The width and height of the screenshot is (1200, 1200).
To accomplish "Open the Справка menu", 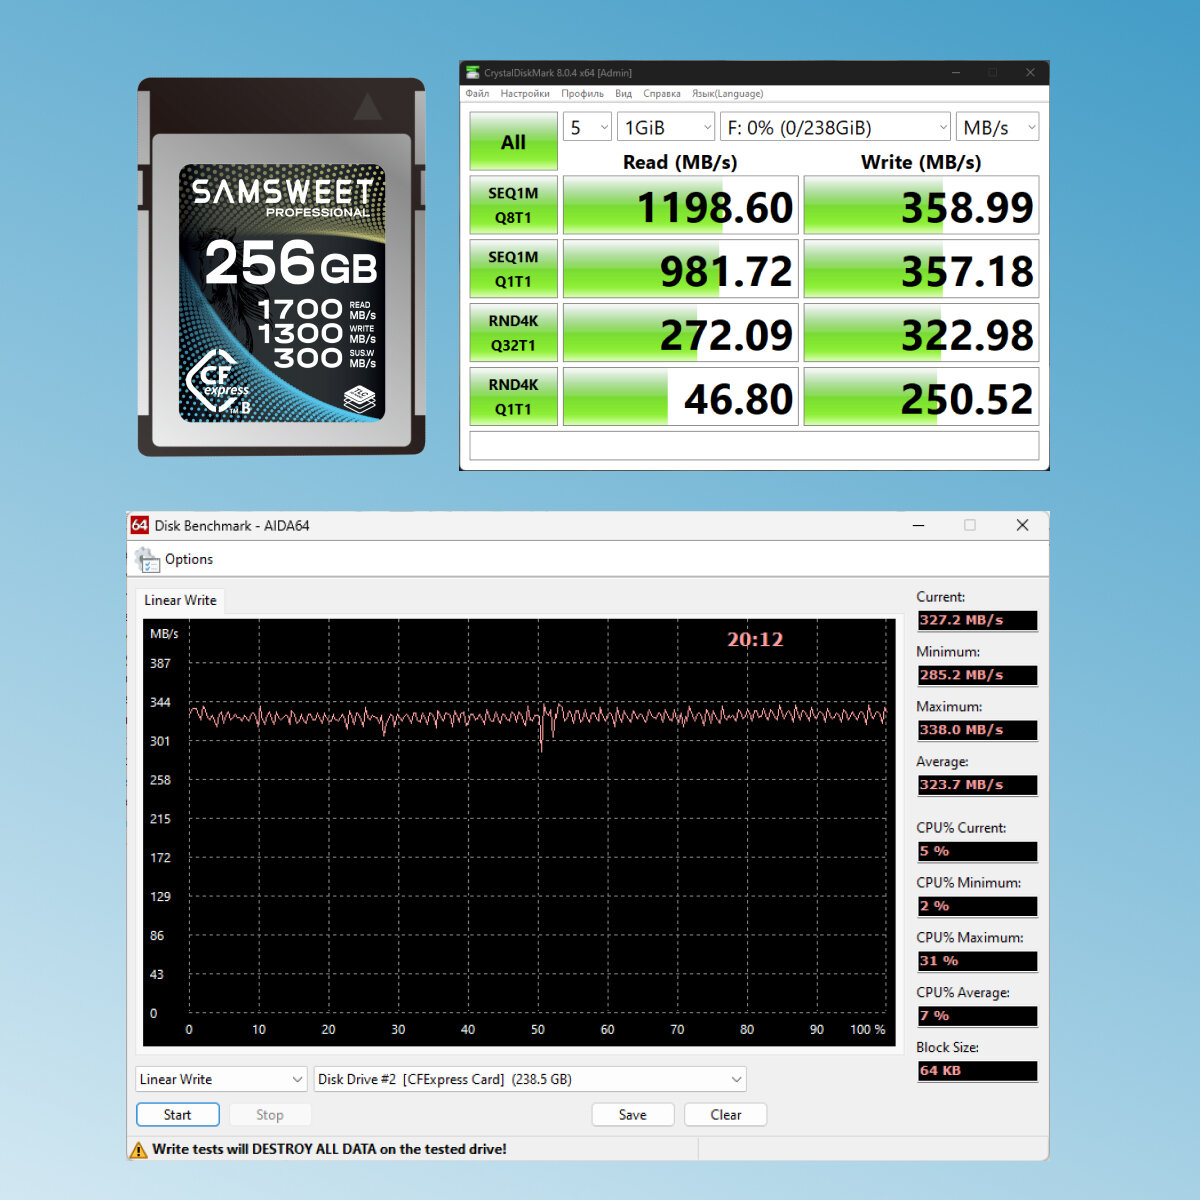I will click(x=662, y=94).
